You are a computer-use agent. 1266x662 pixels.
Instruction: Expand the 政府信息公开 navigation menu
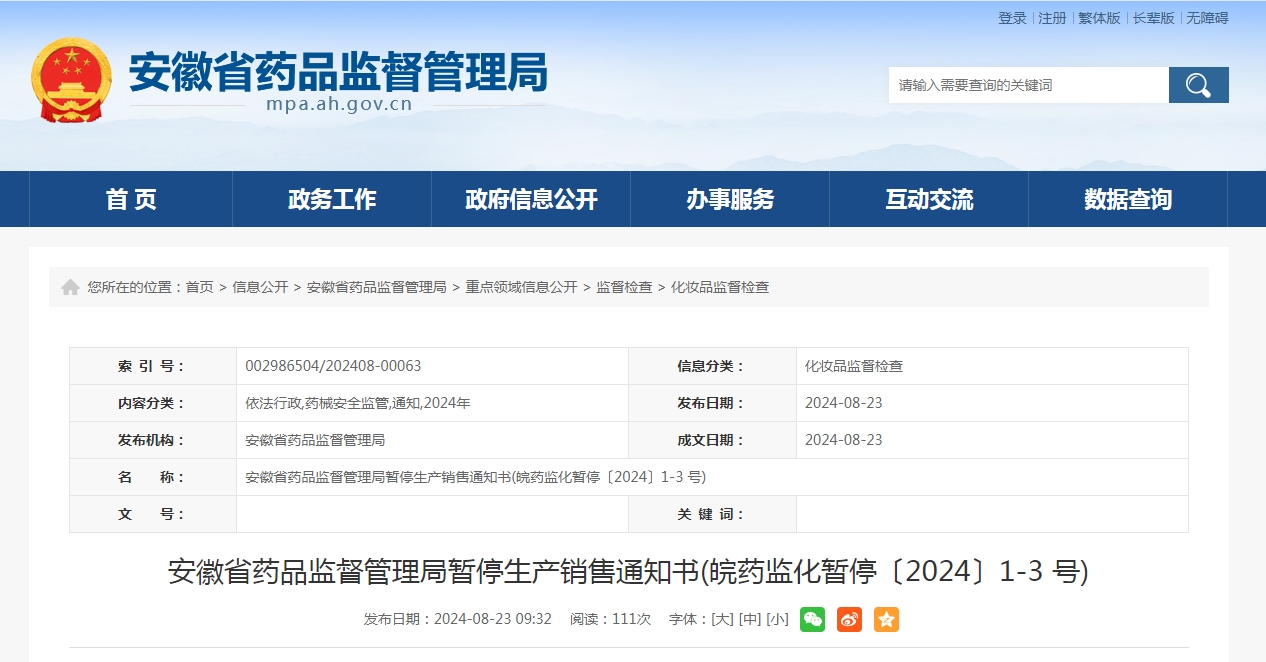[x=531, y=199]
